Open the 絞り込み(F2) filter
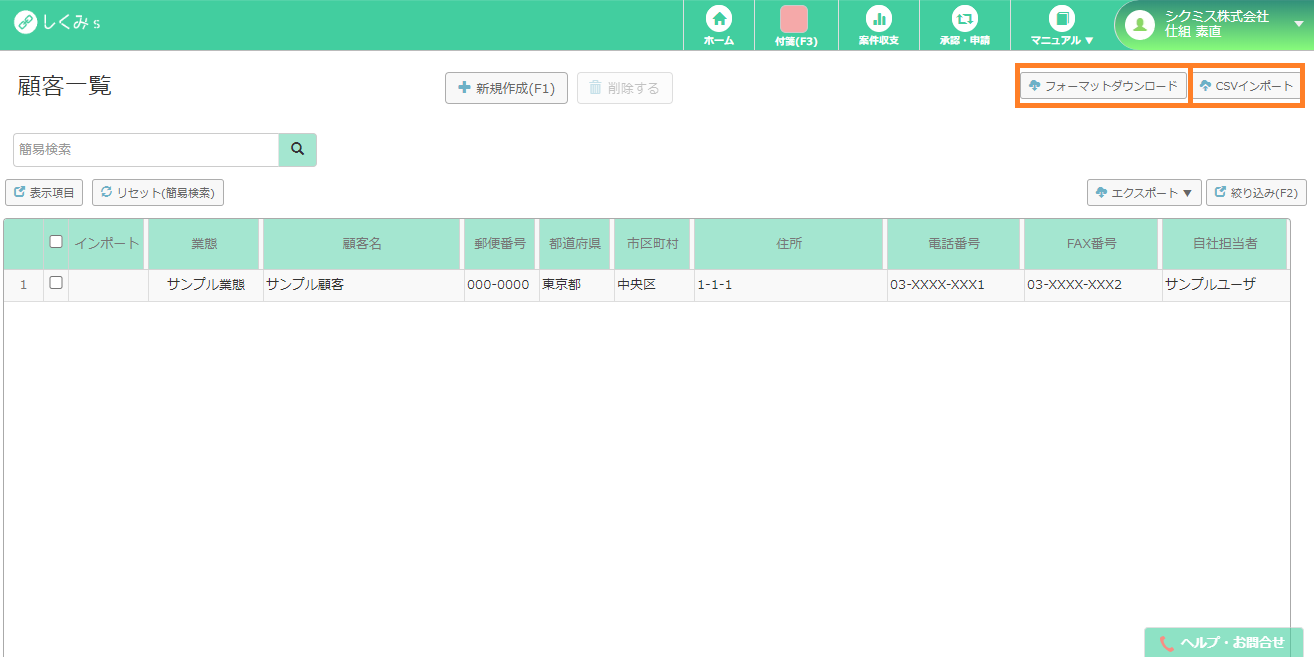 (1256, 192)
